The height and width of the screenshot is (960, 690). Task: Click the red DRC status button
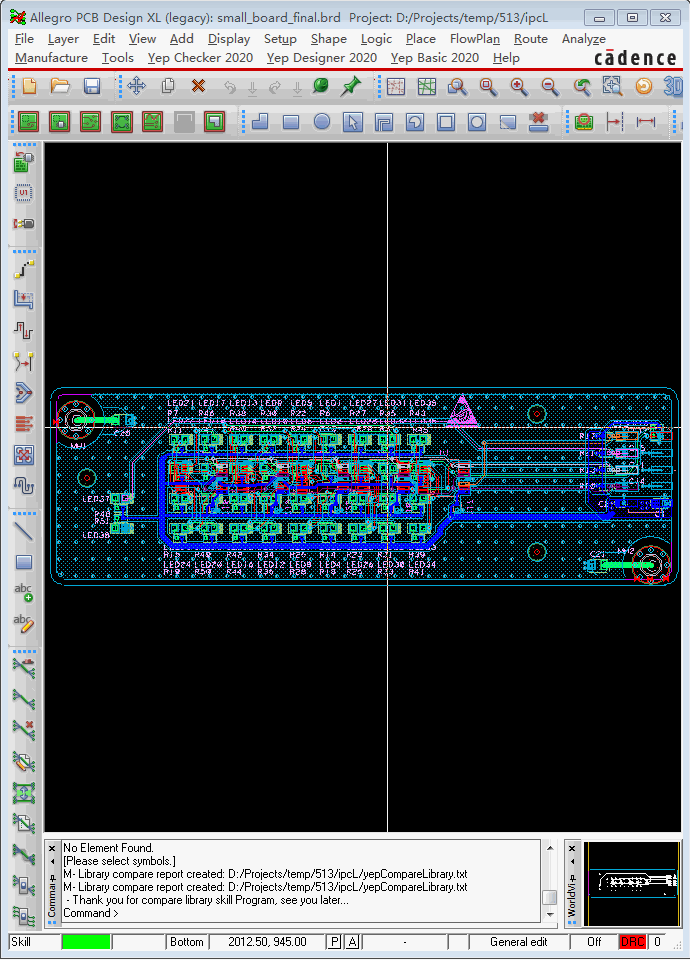[x=632, y=942]
